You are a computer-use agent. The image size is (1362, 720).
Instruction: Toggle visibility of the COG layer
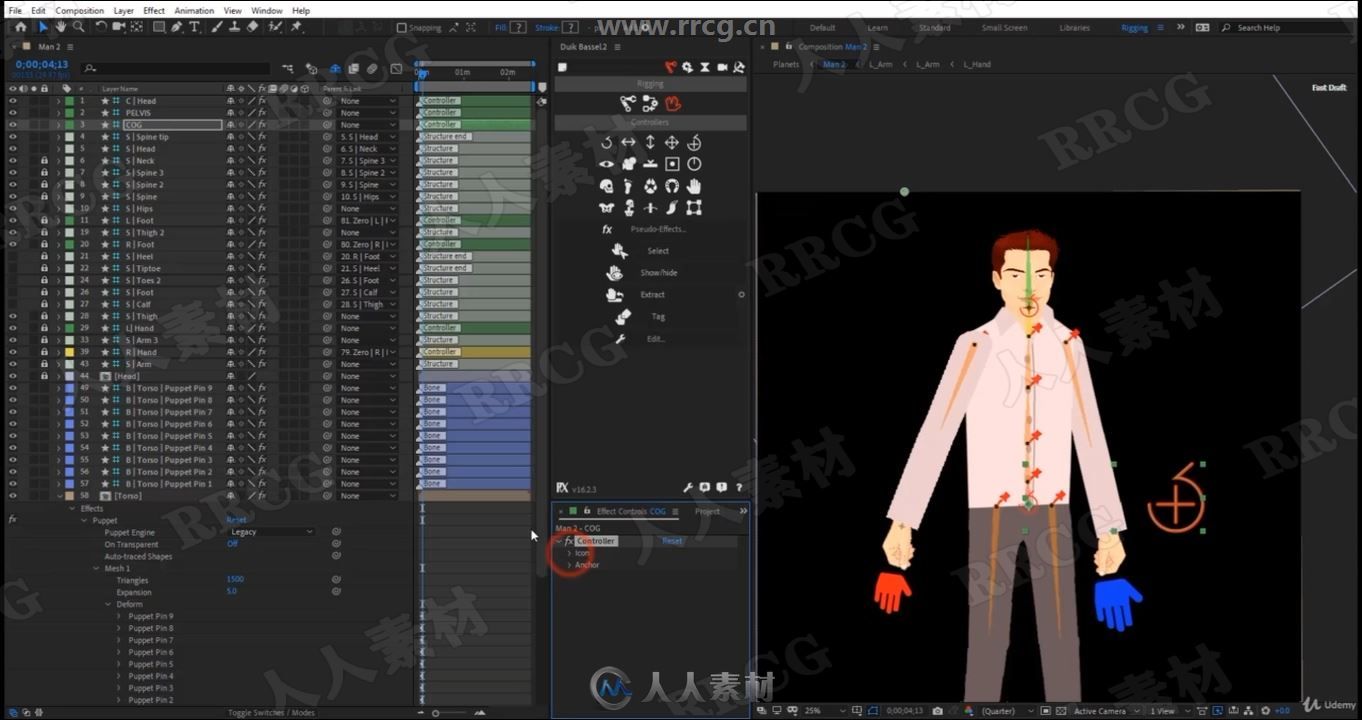tap(12, 125)
